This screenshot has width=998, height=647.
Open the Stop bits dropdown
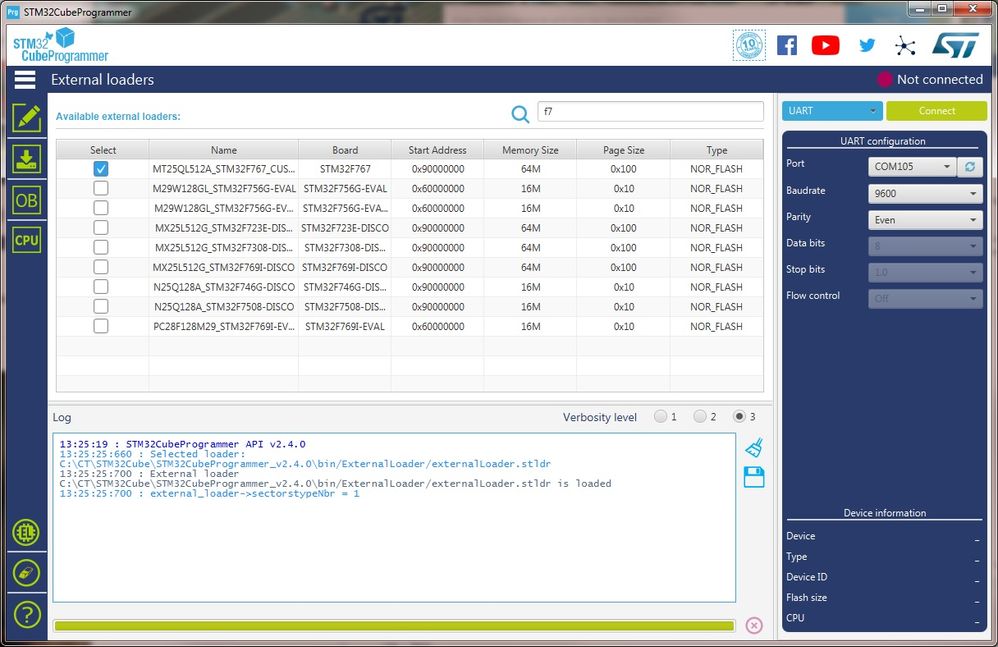(x=925, y=272)
